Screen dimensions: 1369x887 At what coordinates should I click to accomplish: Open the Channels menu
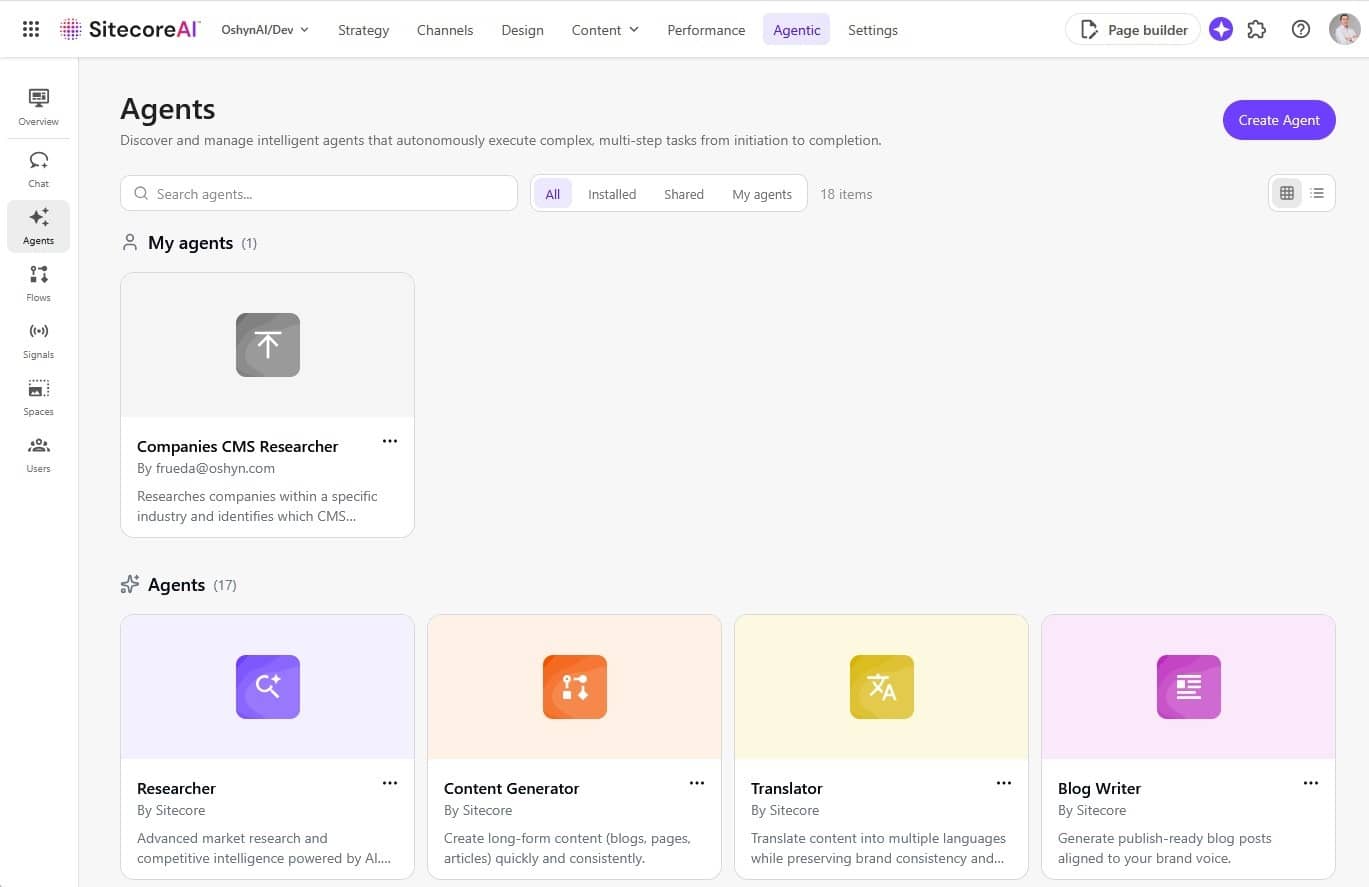pos(445,30)
